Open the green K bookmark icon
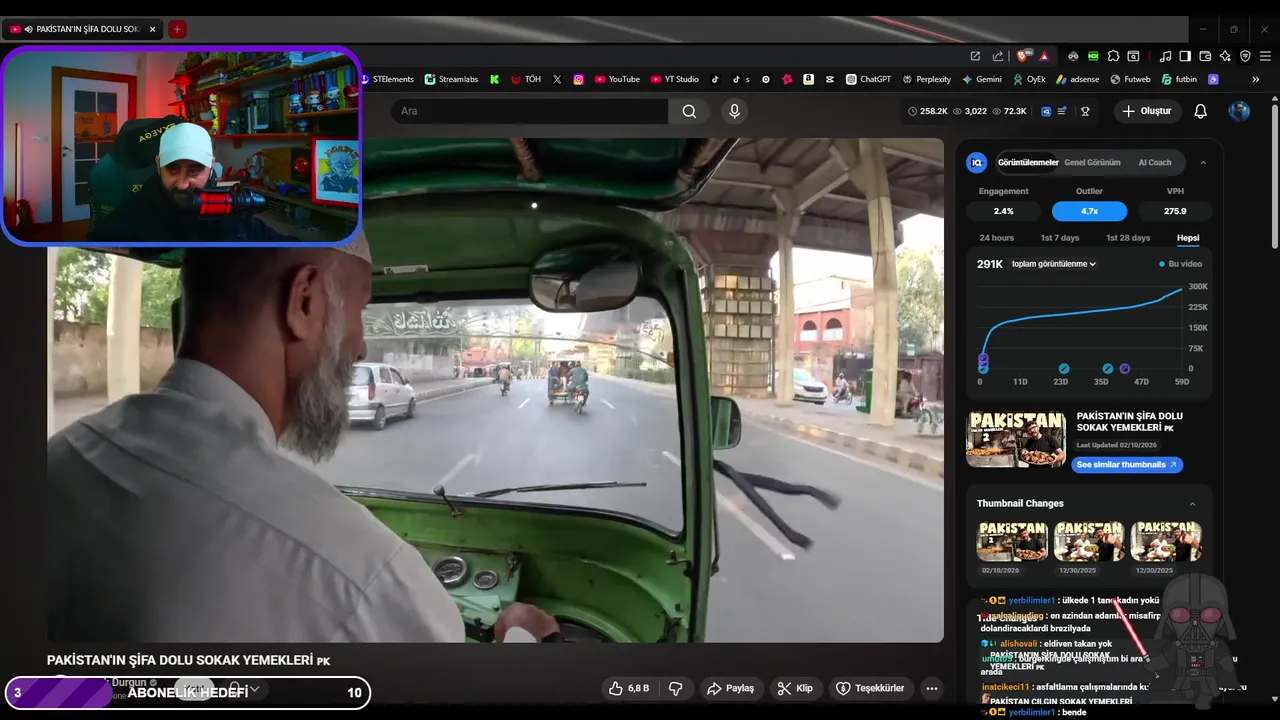1280x720 pixels. [494, 79]
